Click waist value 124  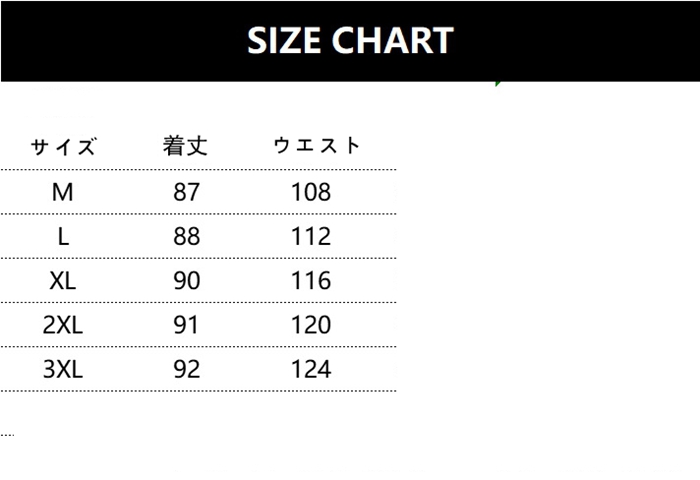point(311,369)
